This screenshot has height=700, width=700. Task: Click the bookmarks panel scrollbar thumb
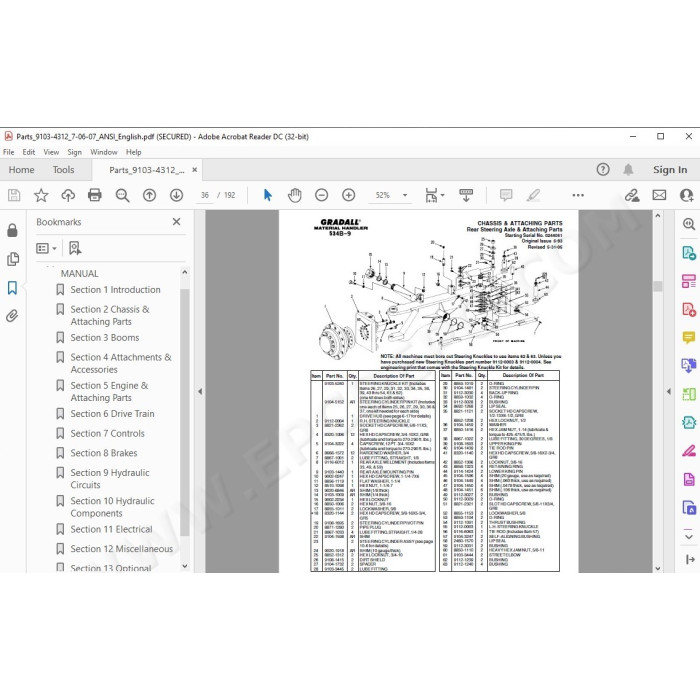pos(185,412)
